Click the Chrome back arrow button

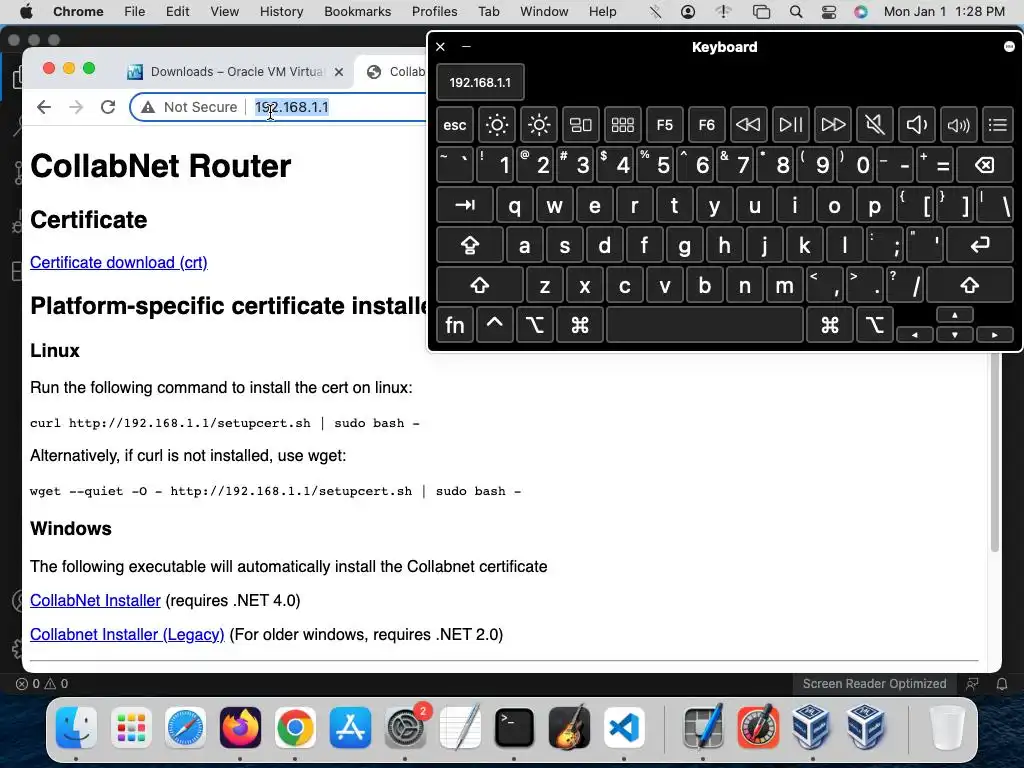coord(44,107)
